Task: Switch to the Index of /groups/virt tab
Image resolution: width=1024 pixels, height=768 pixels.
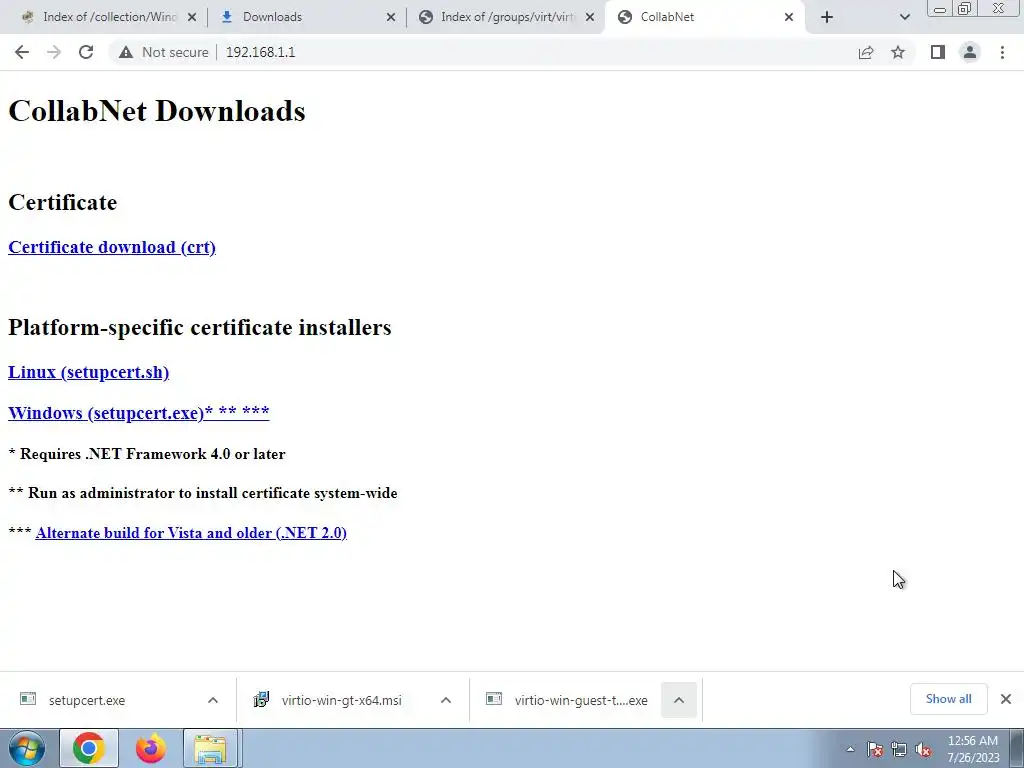Action: click(x=506, y=17)
